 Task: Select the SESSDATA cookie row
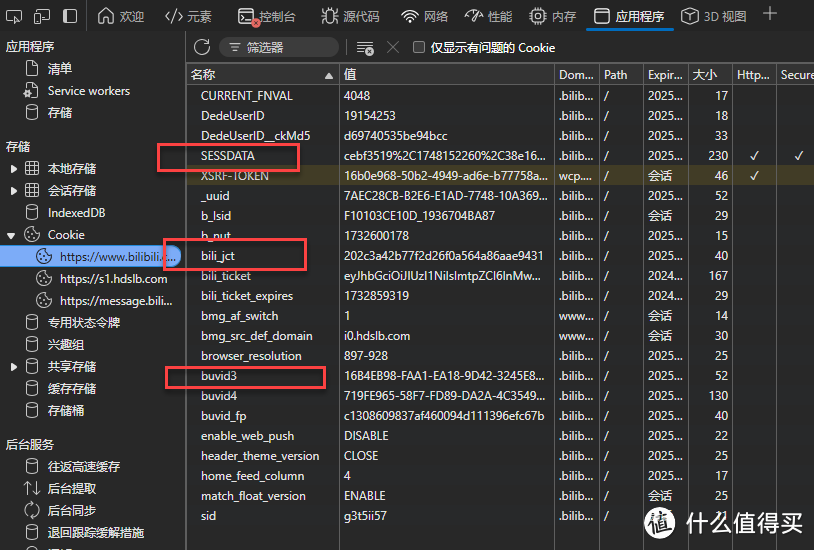pyautogui.click(x=228, y=156)
